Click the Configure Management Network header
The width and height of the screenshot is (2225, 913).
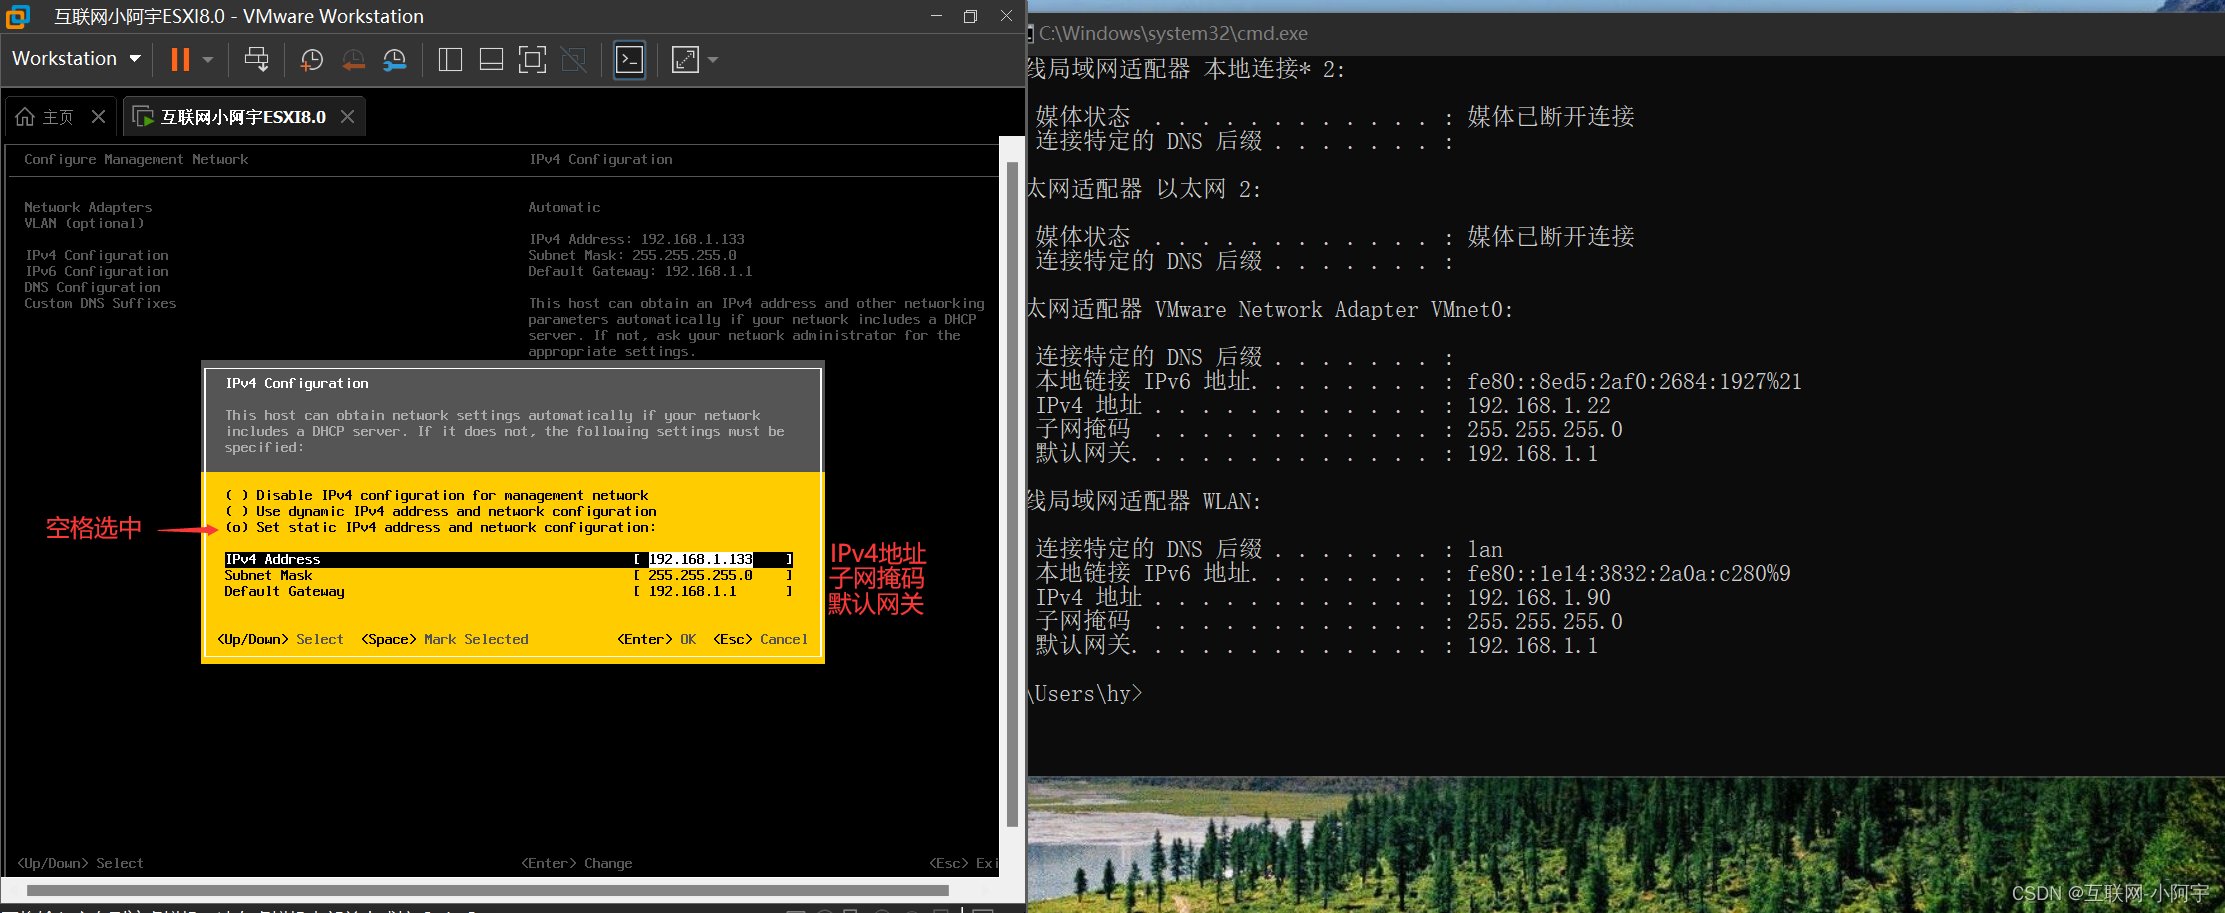136,159
